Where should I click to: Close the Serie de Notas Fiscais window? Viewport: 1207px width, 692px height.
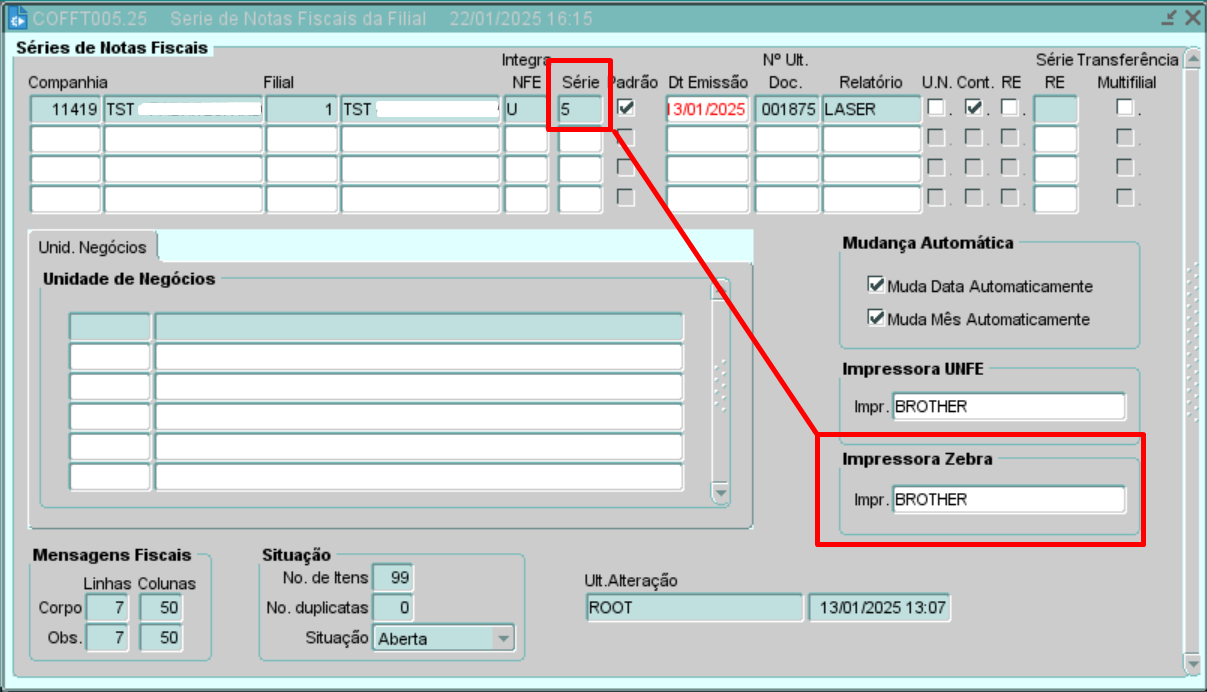[x=1192, y=18]
